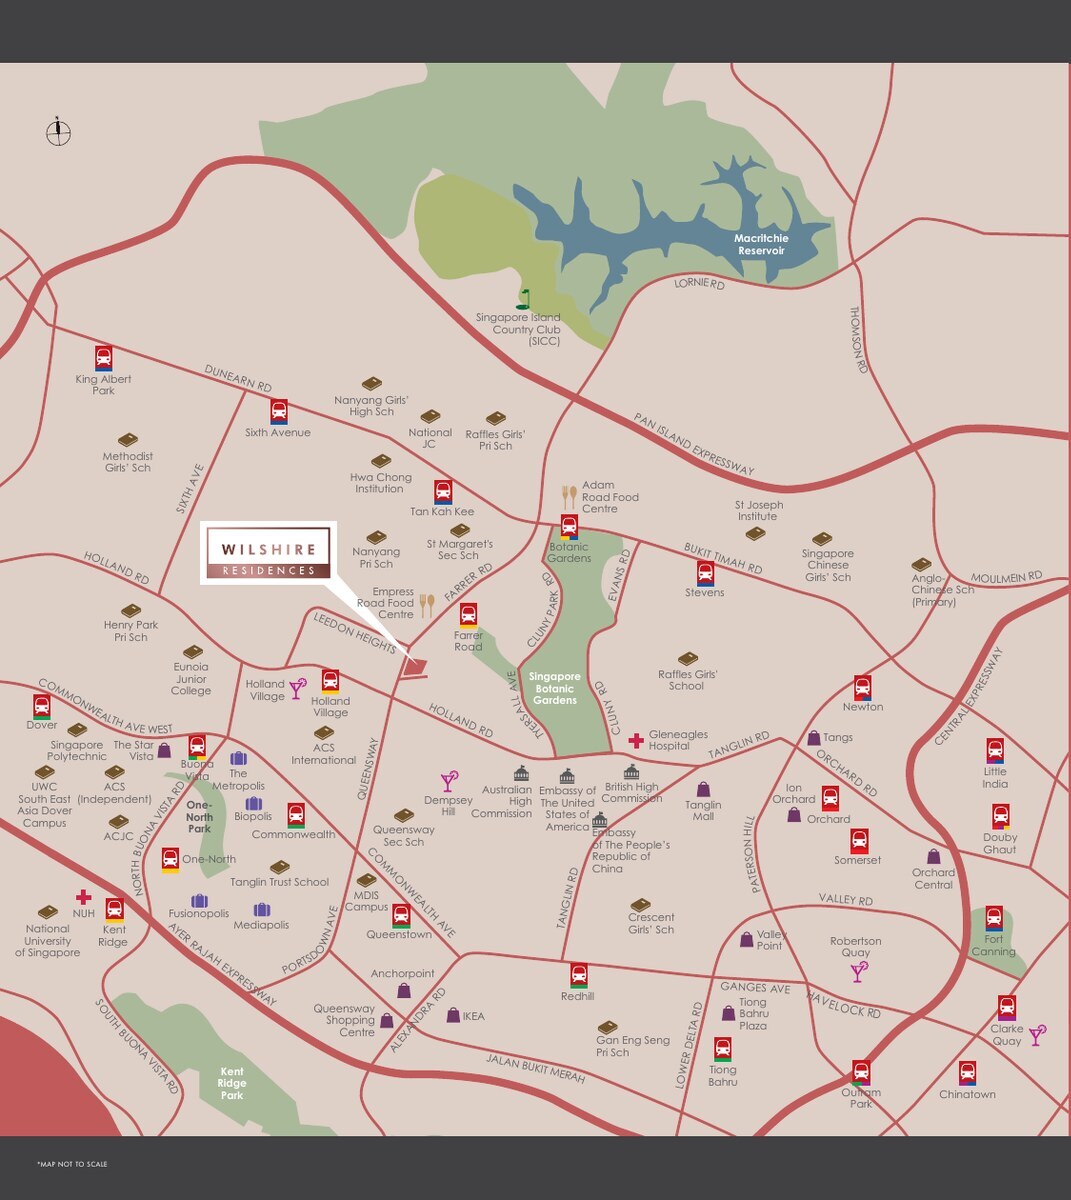Click the Stevens MRT station icon
The height and width of the screenshot is (1200, 1071).
(705, 573)
